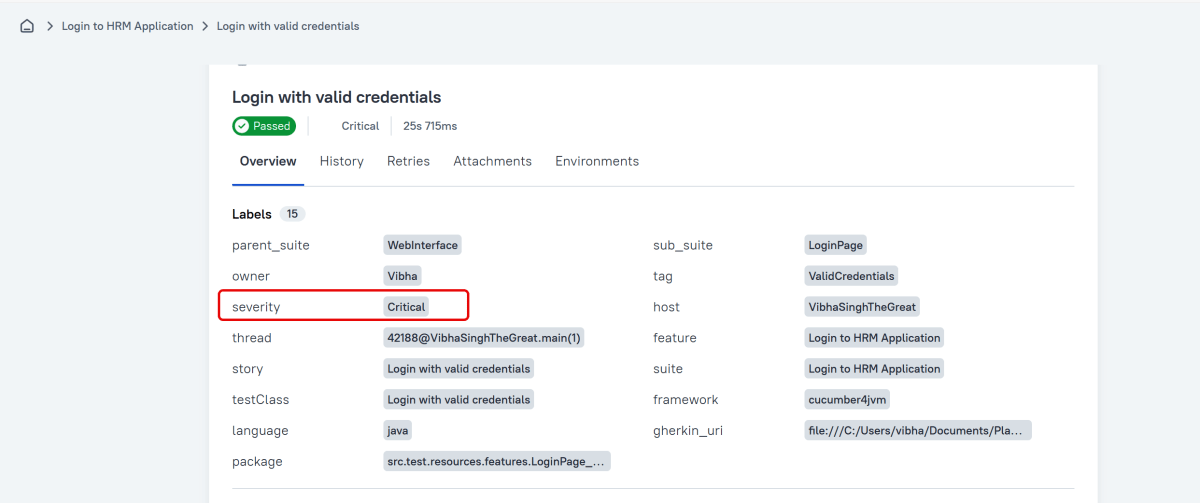Click the WebInterface parent_suite label chip
This screenshot has height=503, width=1200.
(422, 245)
